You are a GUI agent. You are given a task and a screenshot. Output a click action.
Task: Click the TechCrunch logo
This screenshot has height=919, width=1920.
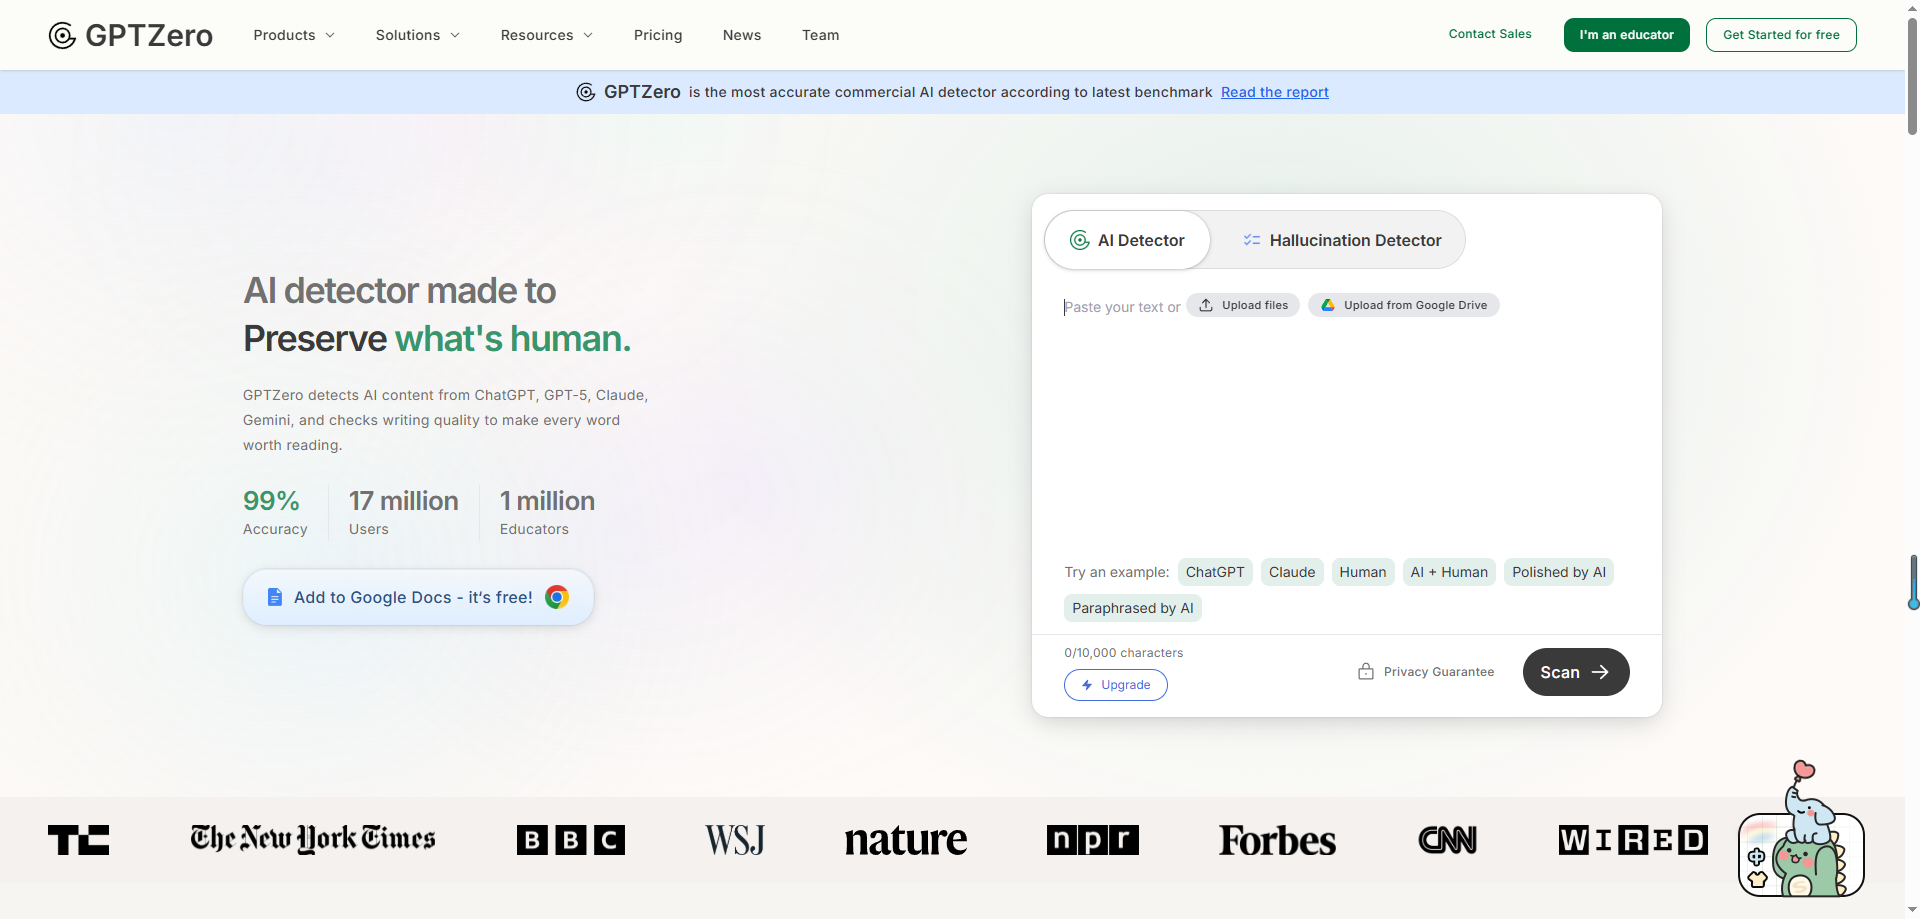pos(79,840)
